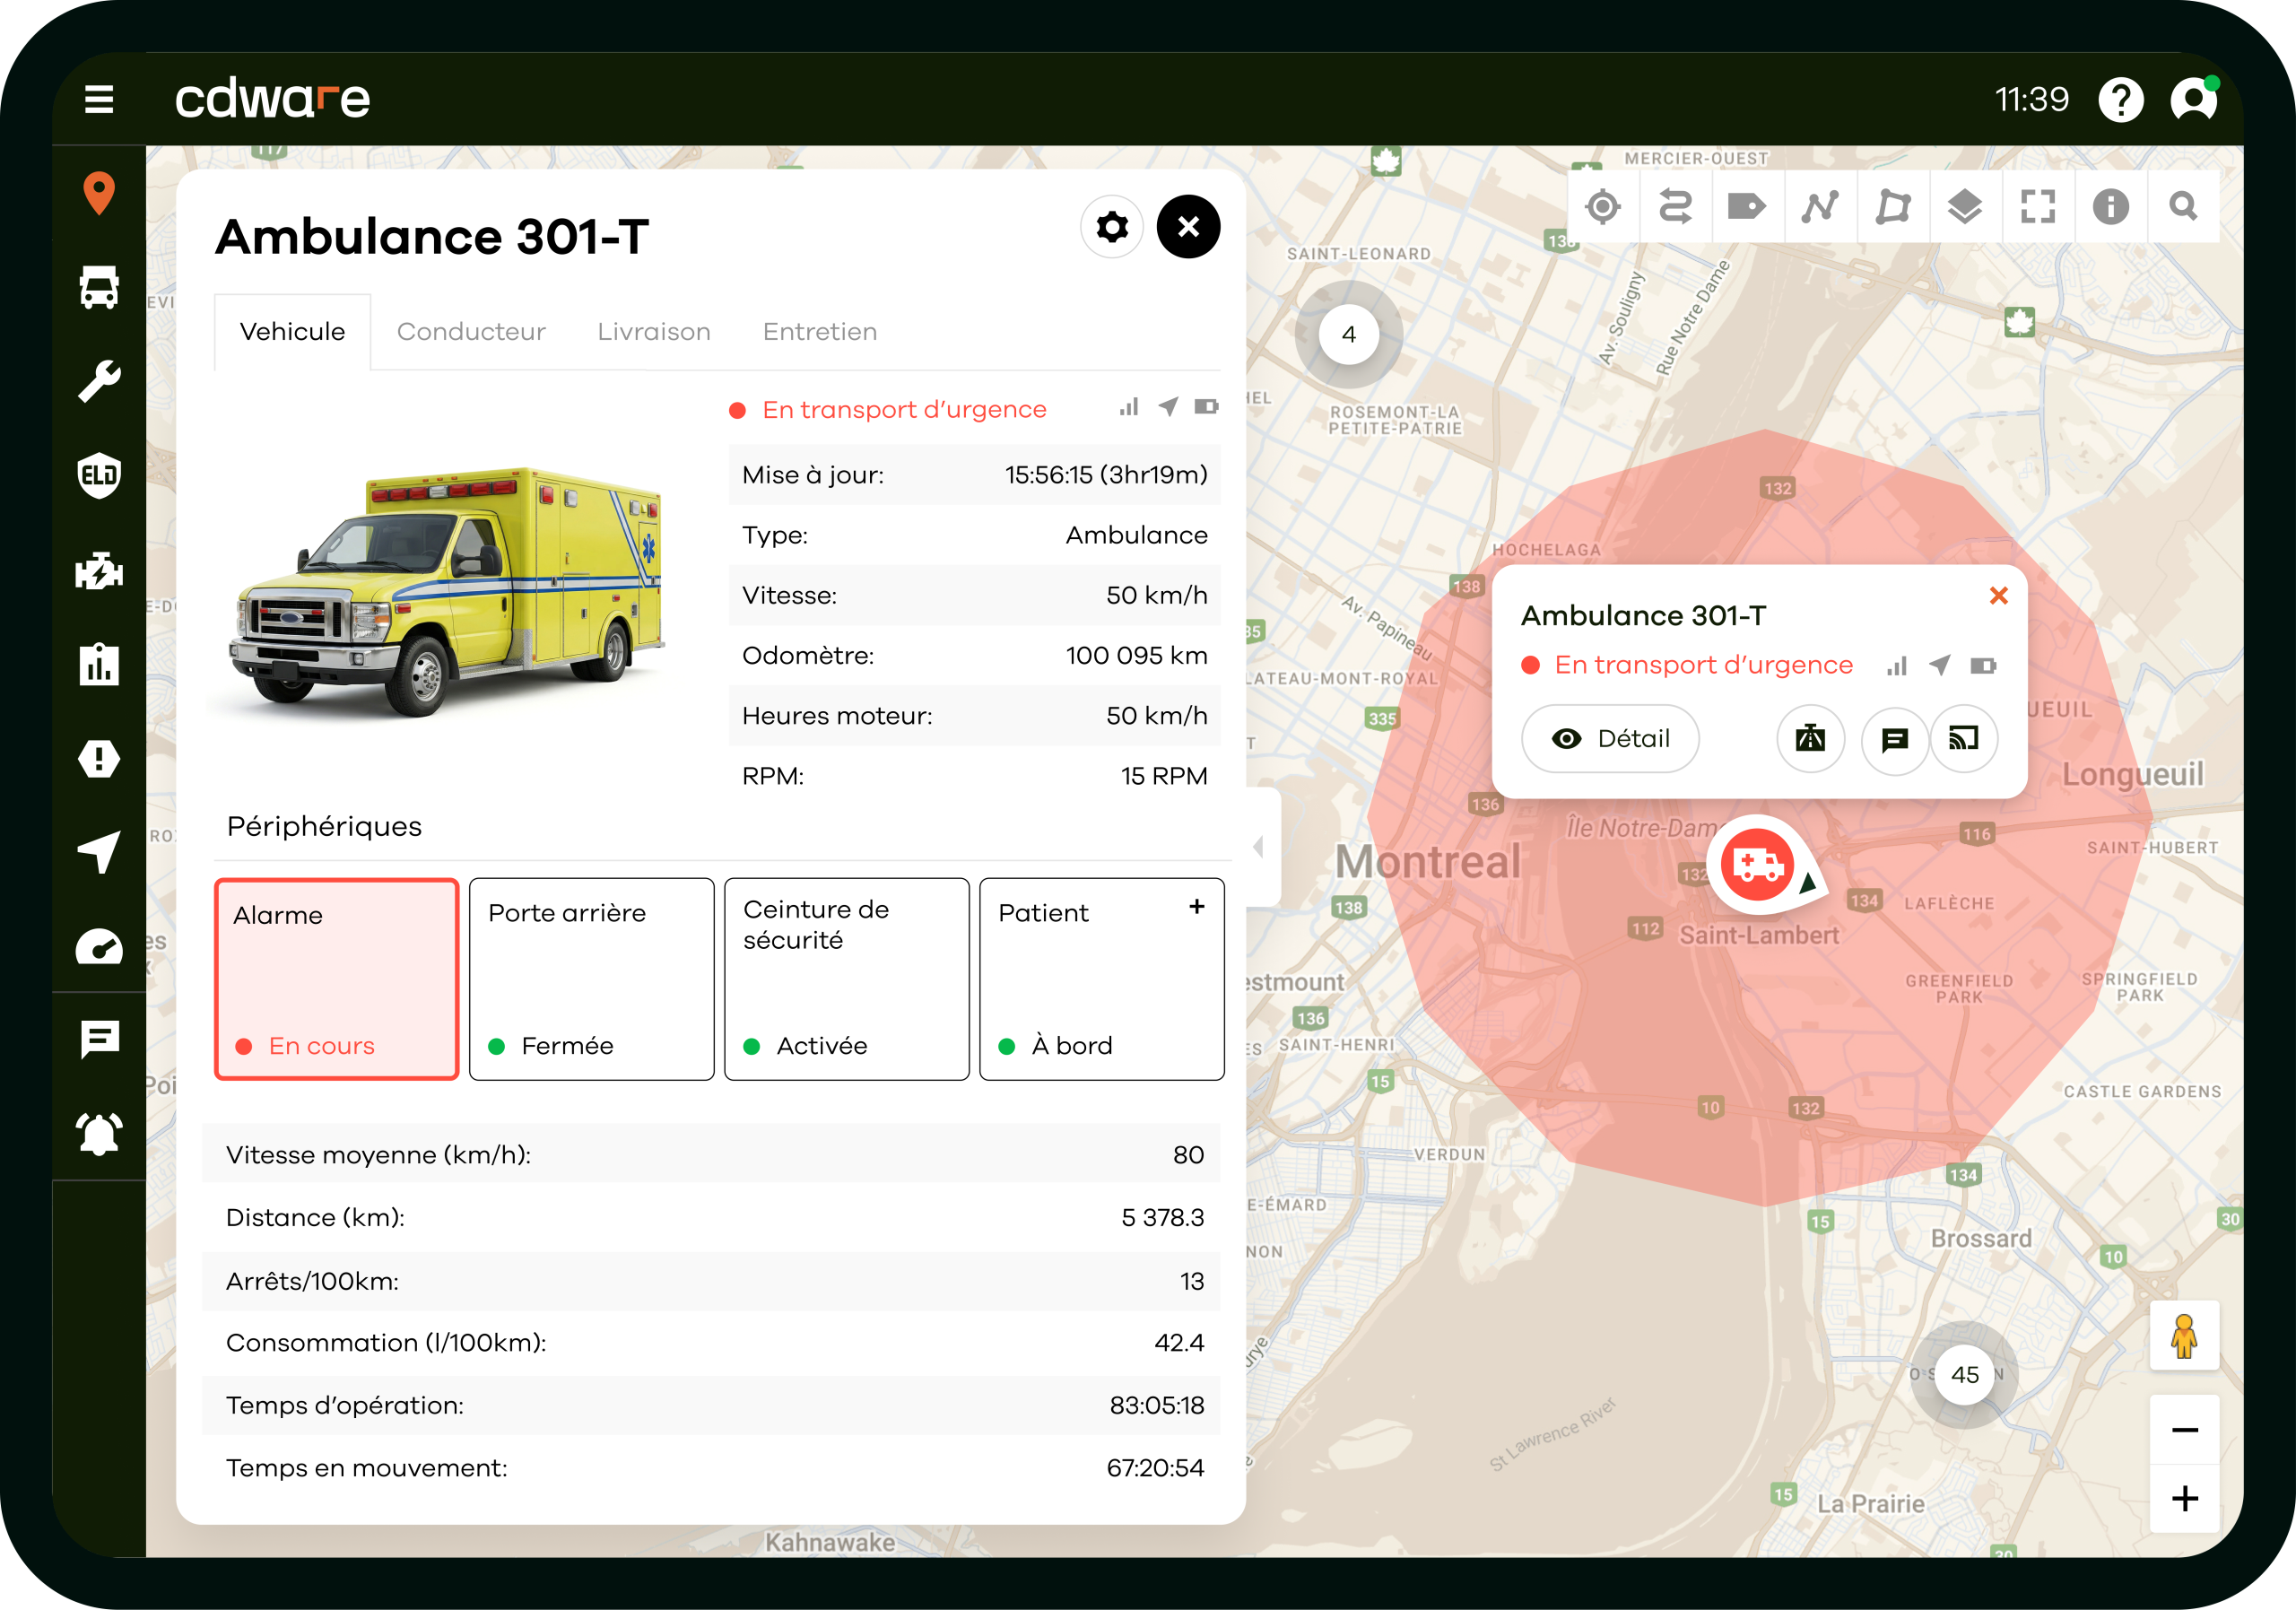The height and width of the screenshot is (1610, 2296).
Task: Click the cluster marker labeled 45
Action: click(x=1964, y=1375)
